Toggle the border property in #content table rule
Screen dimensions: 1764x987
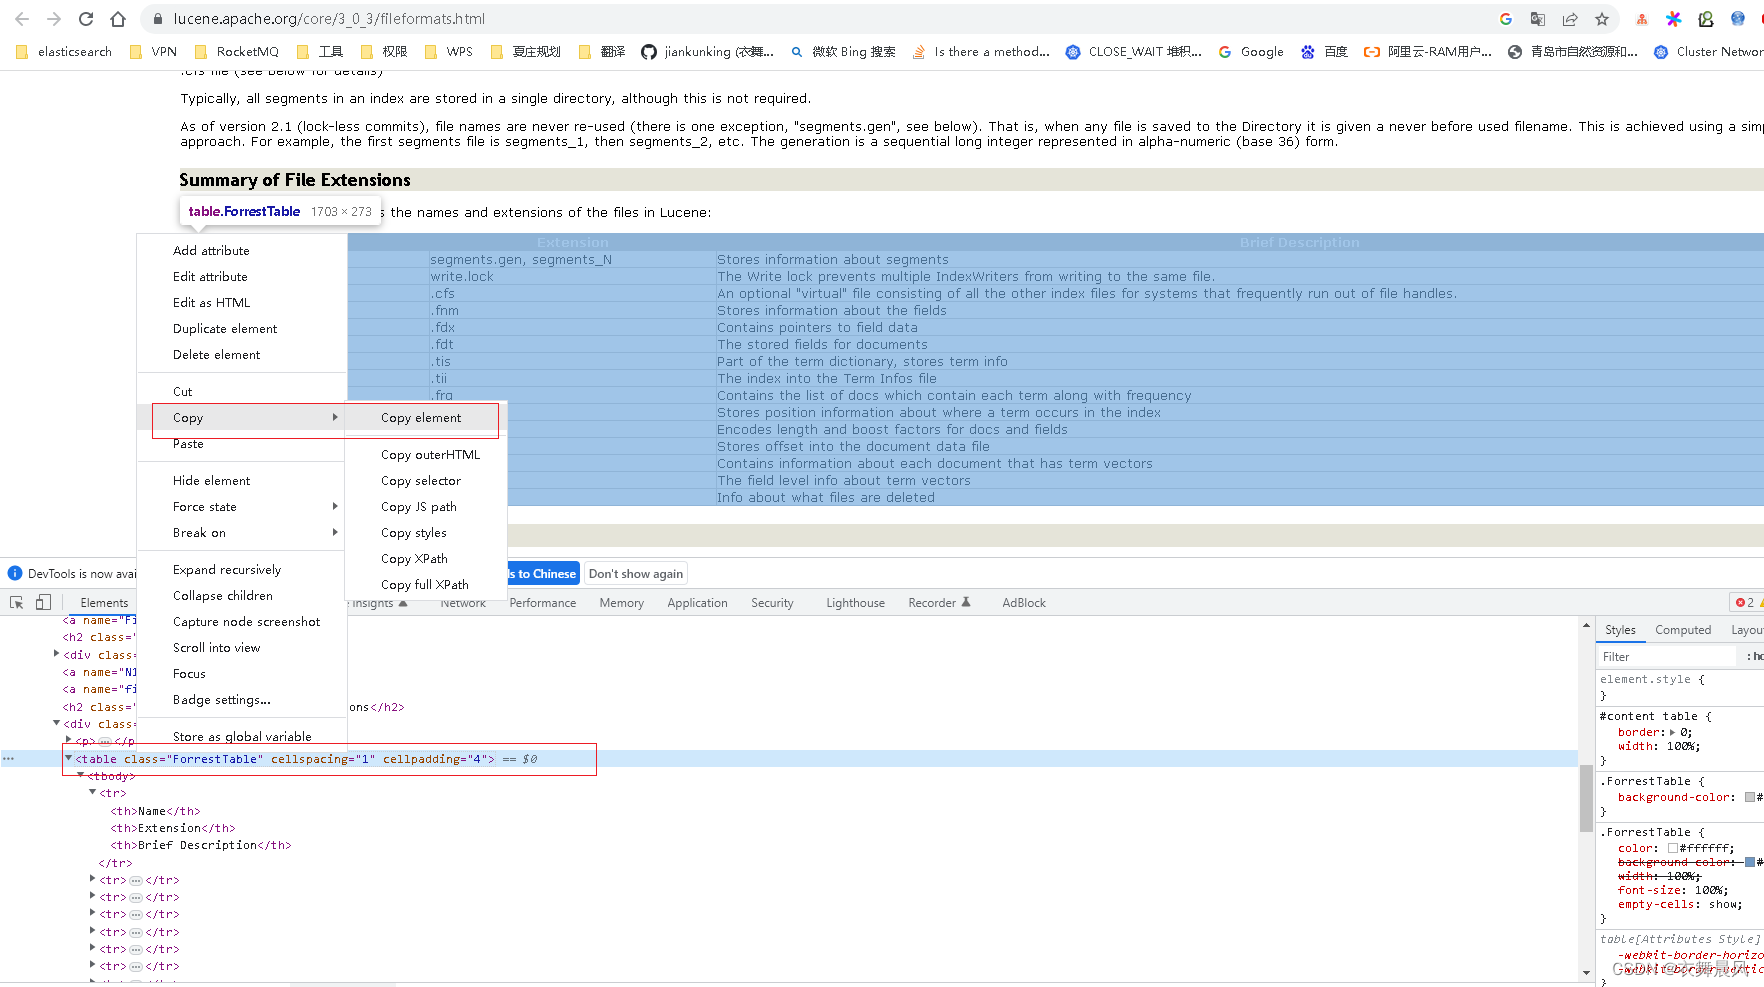[1638, 731]
